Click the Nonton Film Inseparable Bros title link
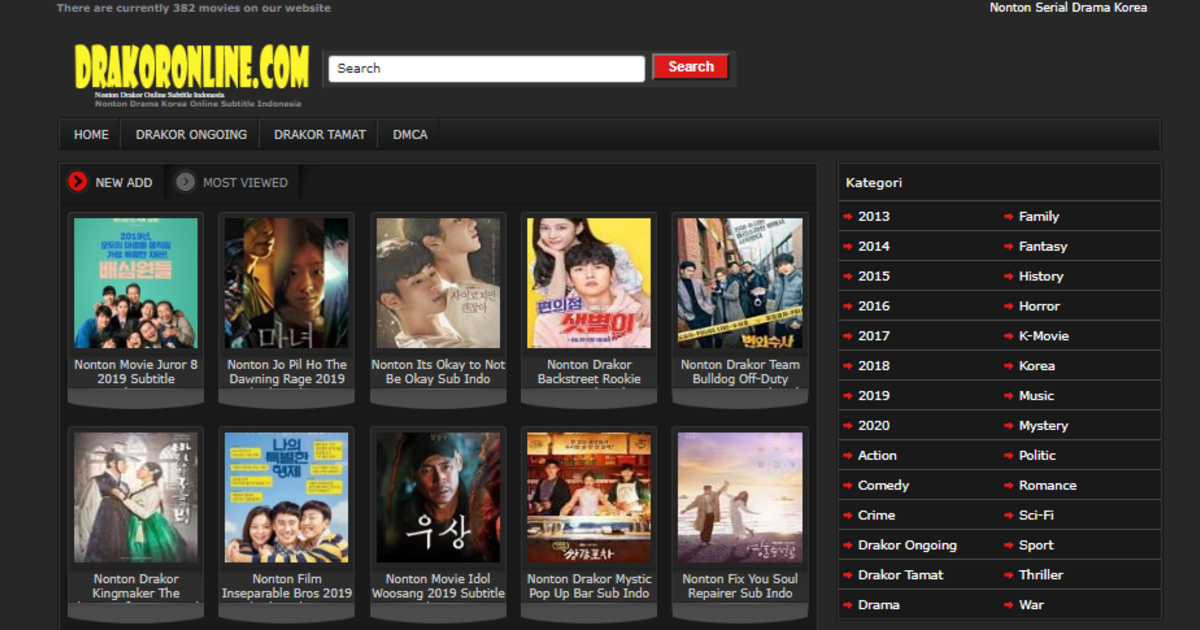 [x=287, y=586]
